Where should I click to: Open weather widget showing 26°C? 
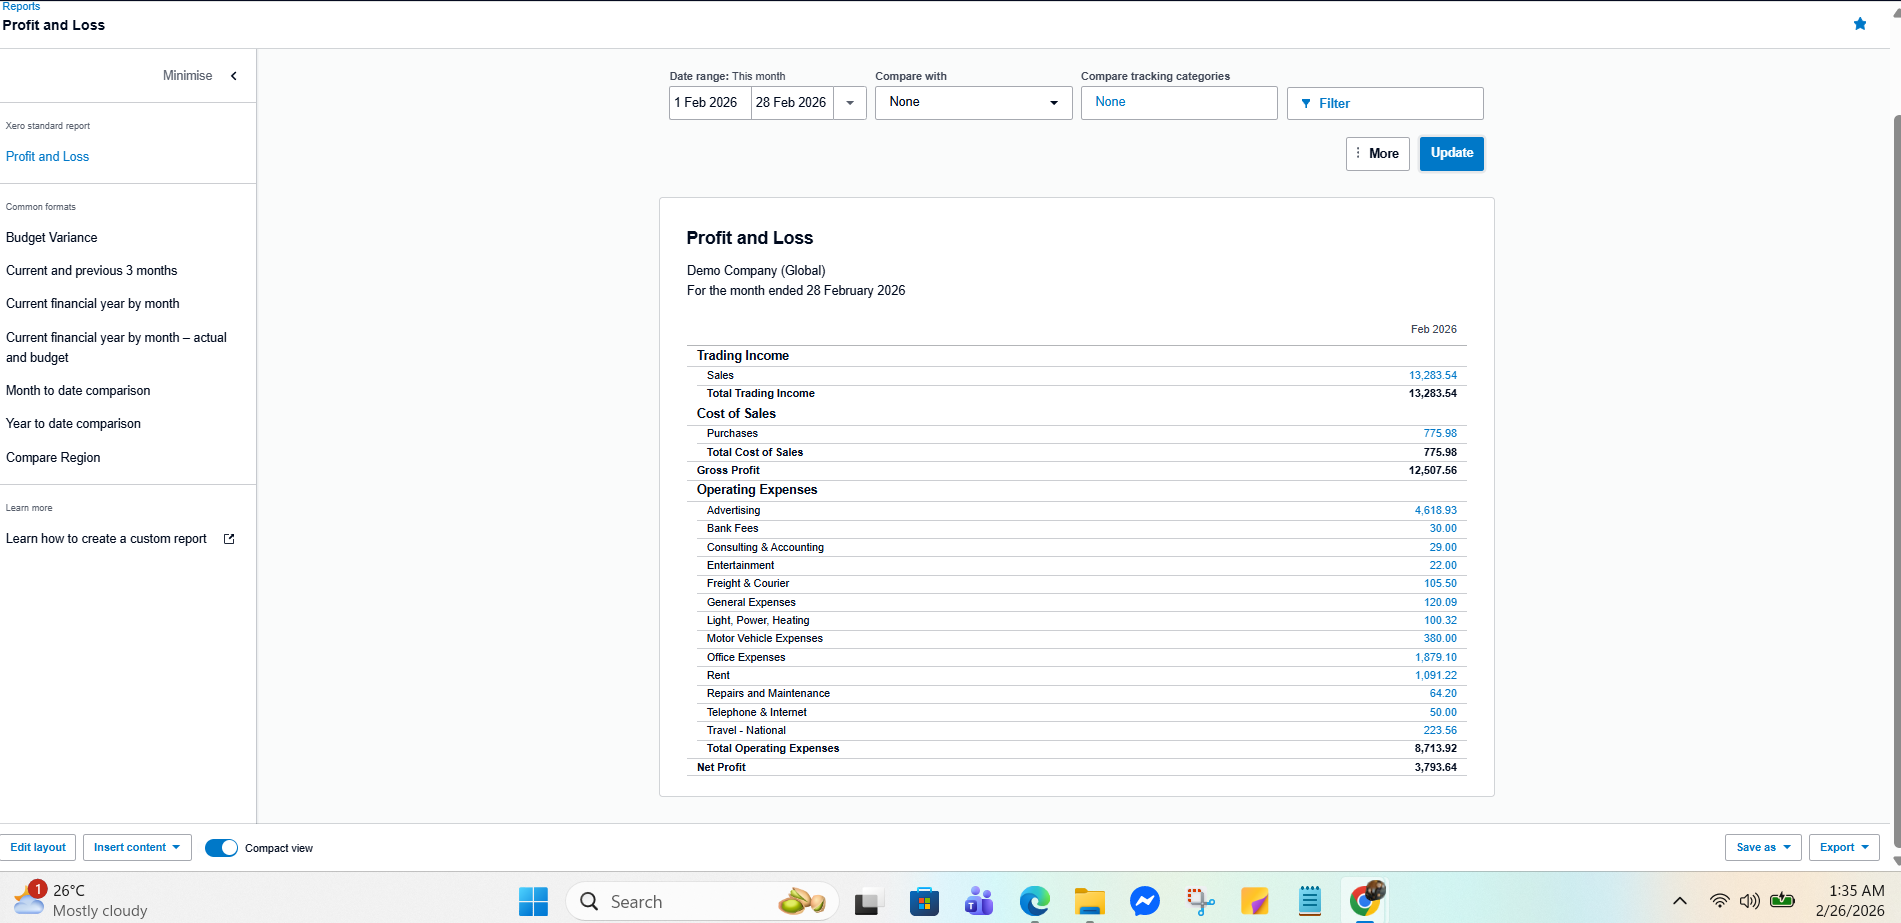(80, 900)
